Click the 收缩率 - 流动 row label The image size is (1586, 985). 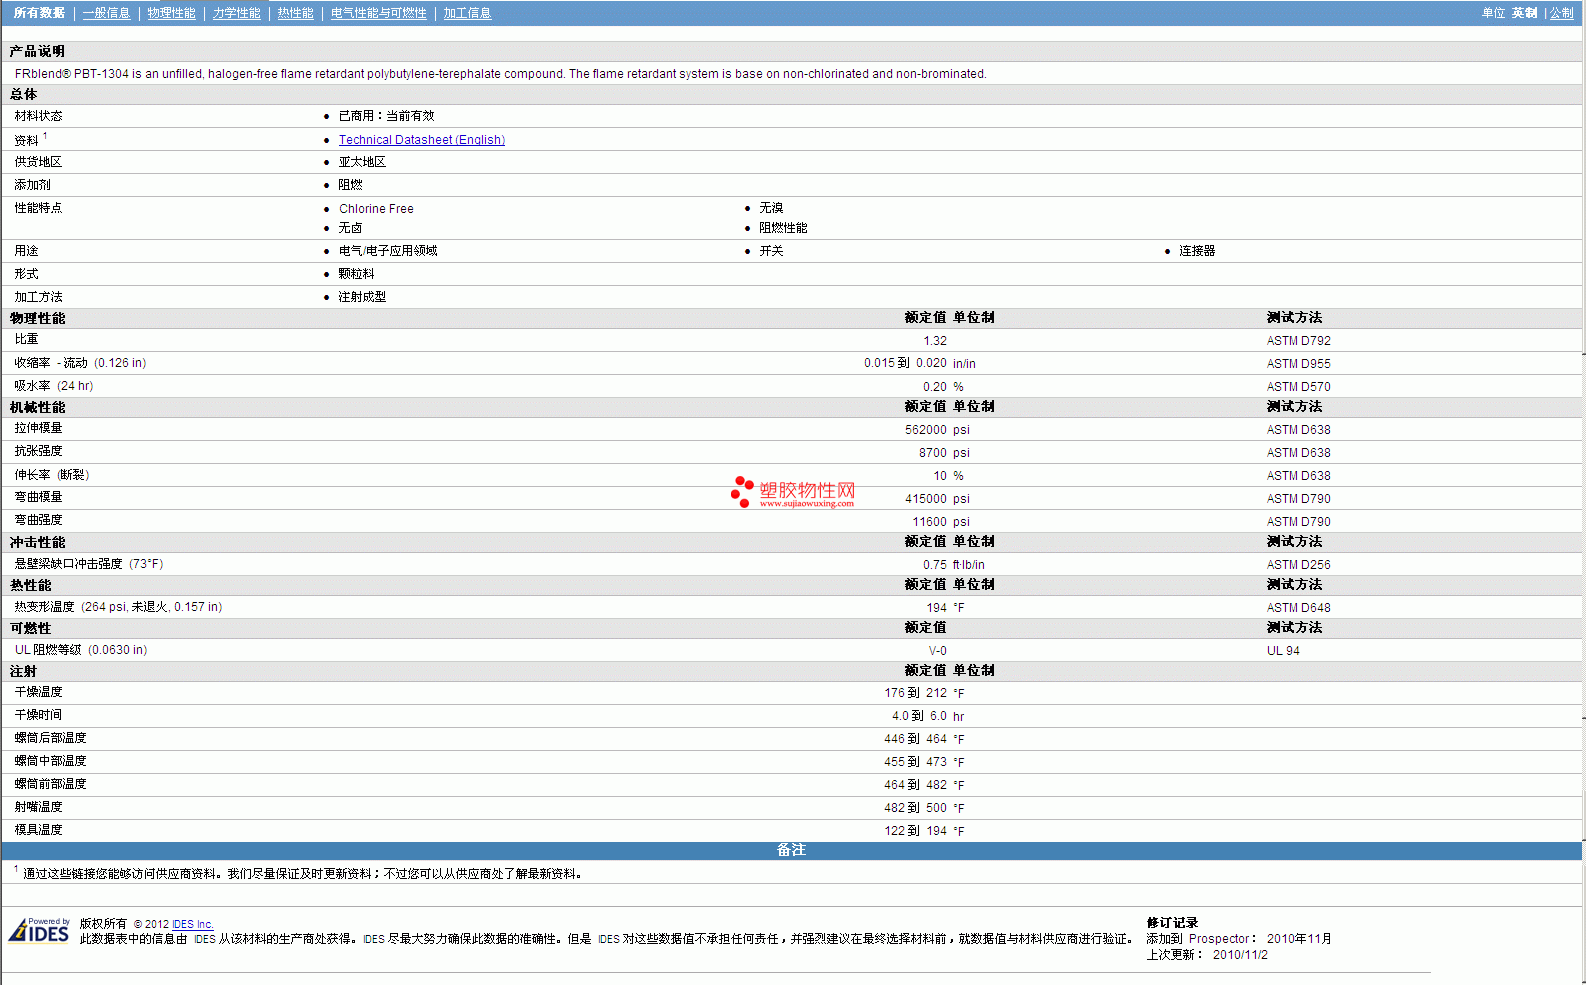pyautogui.click(x=80, y=363)
